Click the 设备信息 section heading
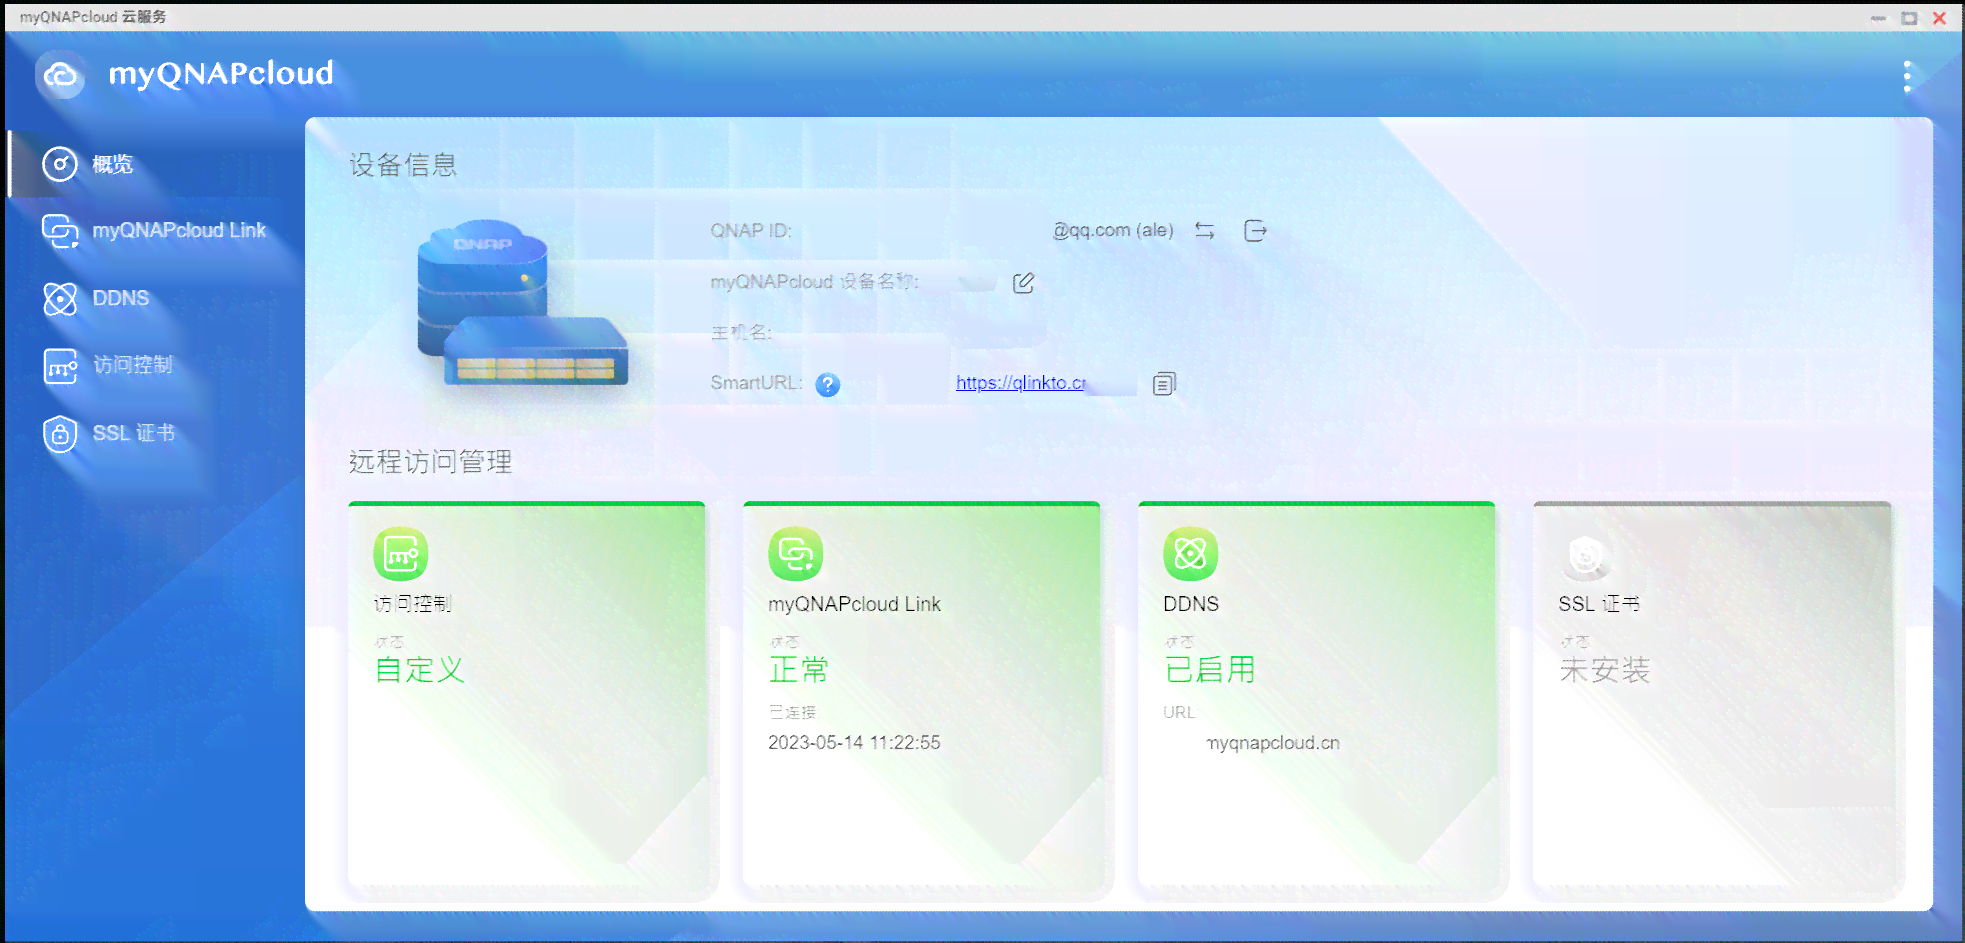Viewport: 1965px width, 943px height. pos(403,165)
